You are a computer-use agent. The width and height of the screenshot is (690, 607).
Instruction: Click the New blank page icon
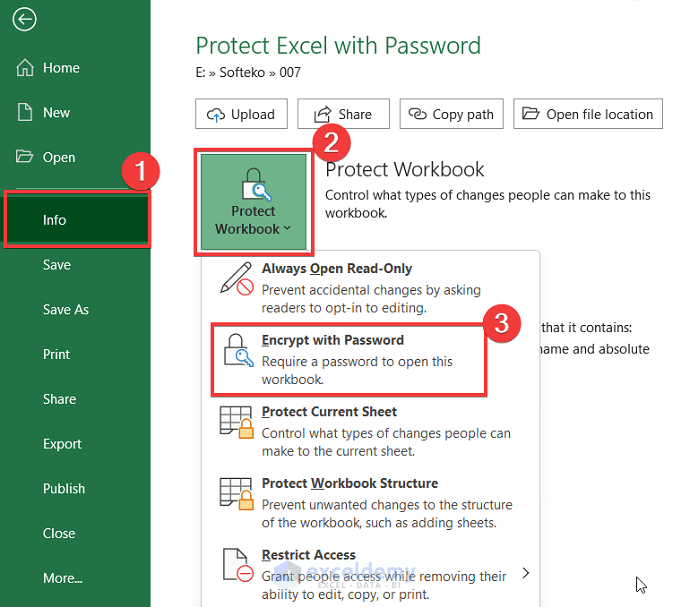coord(25,112)
